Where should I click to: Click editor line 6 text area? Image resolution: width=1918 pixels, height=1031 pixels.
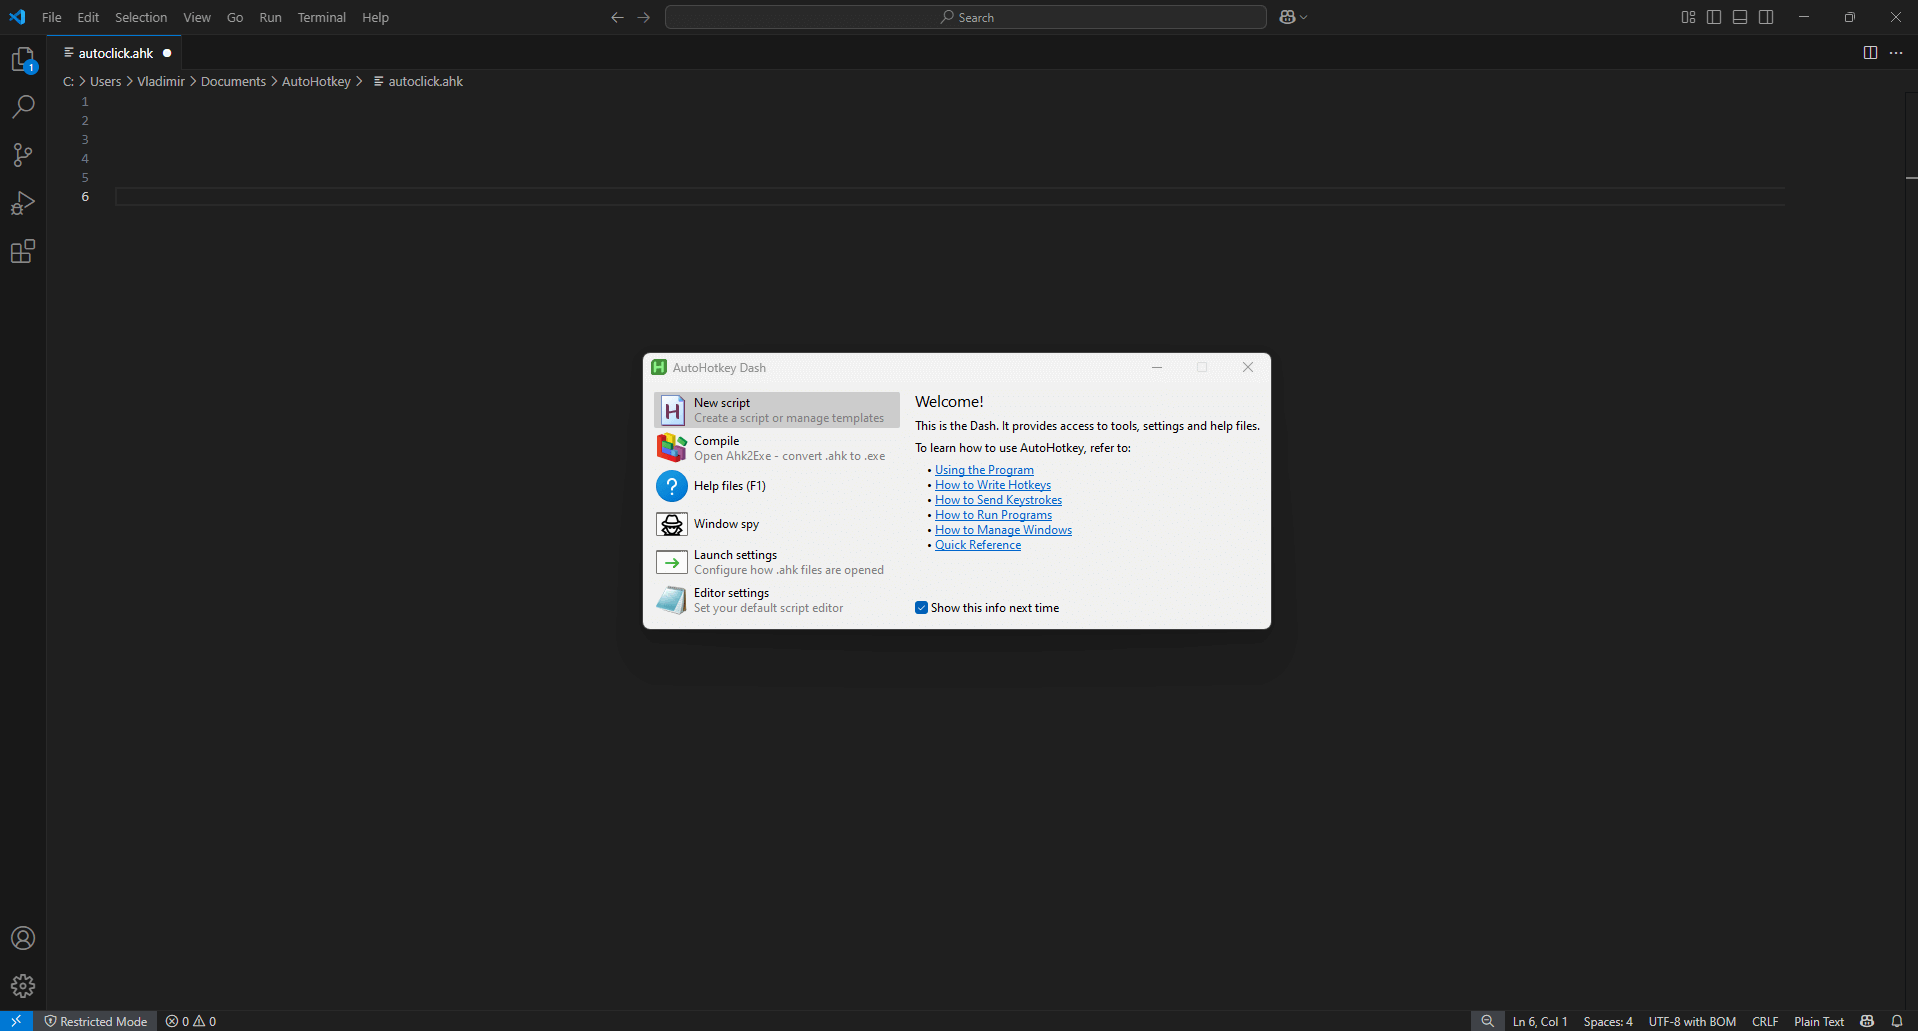tap(950, 197)
